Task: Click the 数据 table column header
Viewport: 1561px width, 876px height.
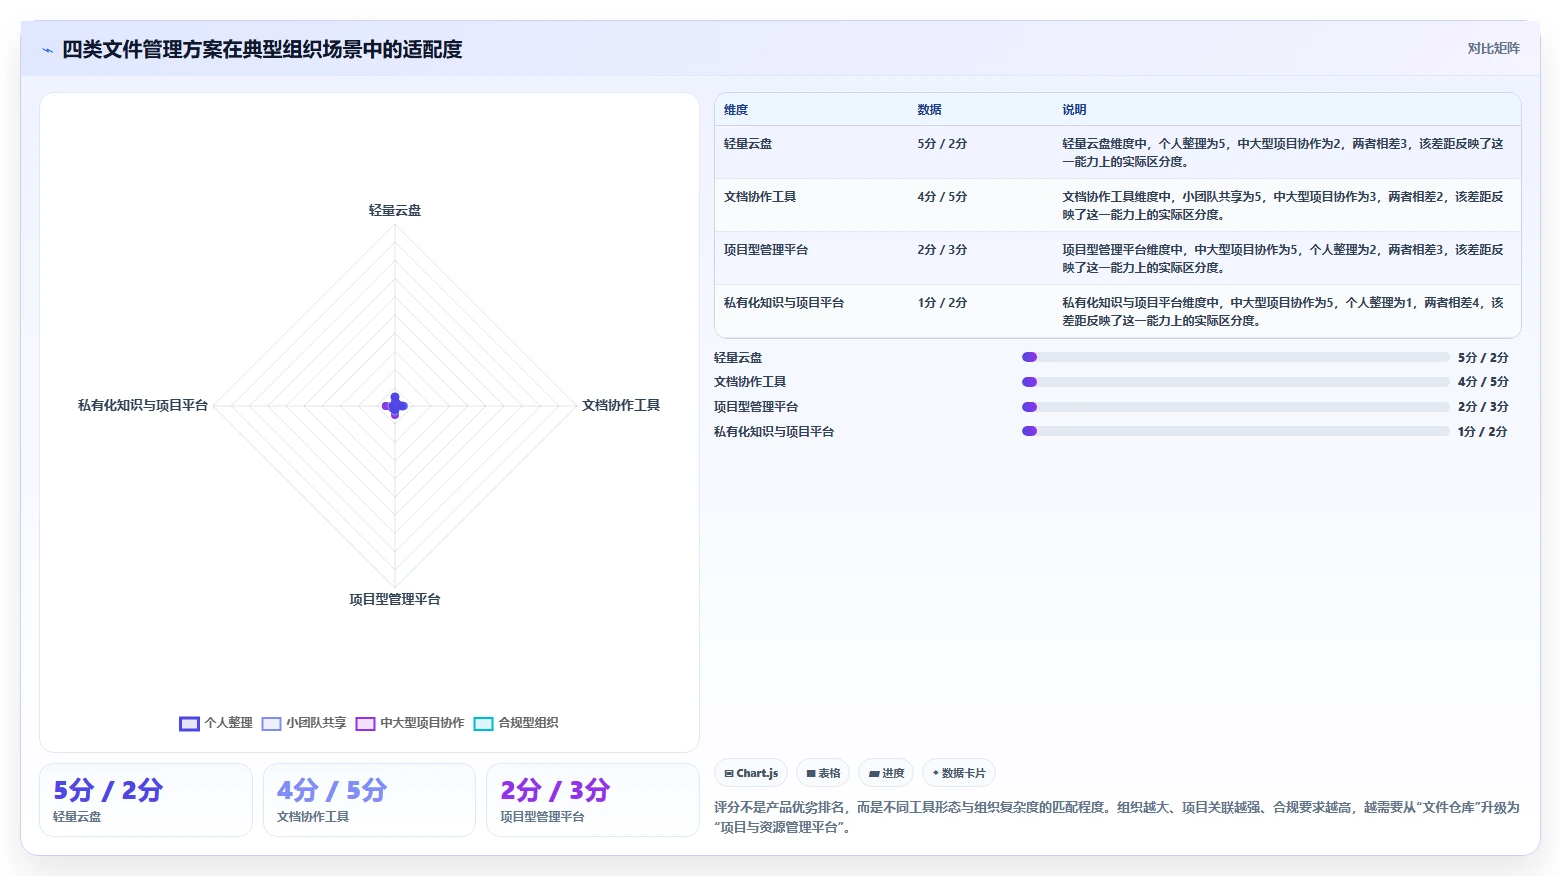Action: [x=929, y=110]
